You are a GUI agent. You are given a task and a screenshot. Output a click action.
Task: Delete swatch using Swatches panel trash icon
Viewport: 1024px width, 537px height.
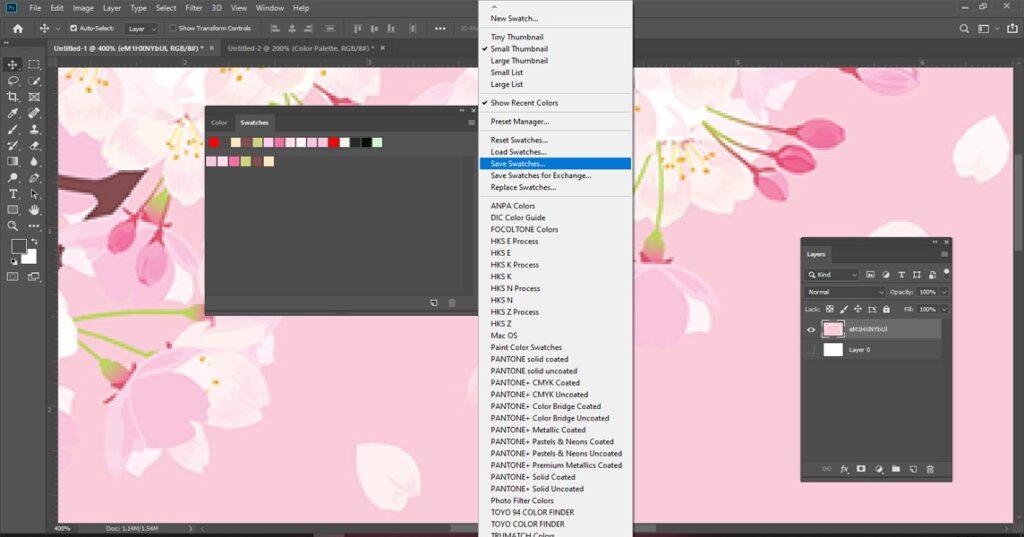pos(452,303)
